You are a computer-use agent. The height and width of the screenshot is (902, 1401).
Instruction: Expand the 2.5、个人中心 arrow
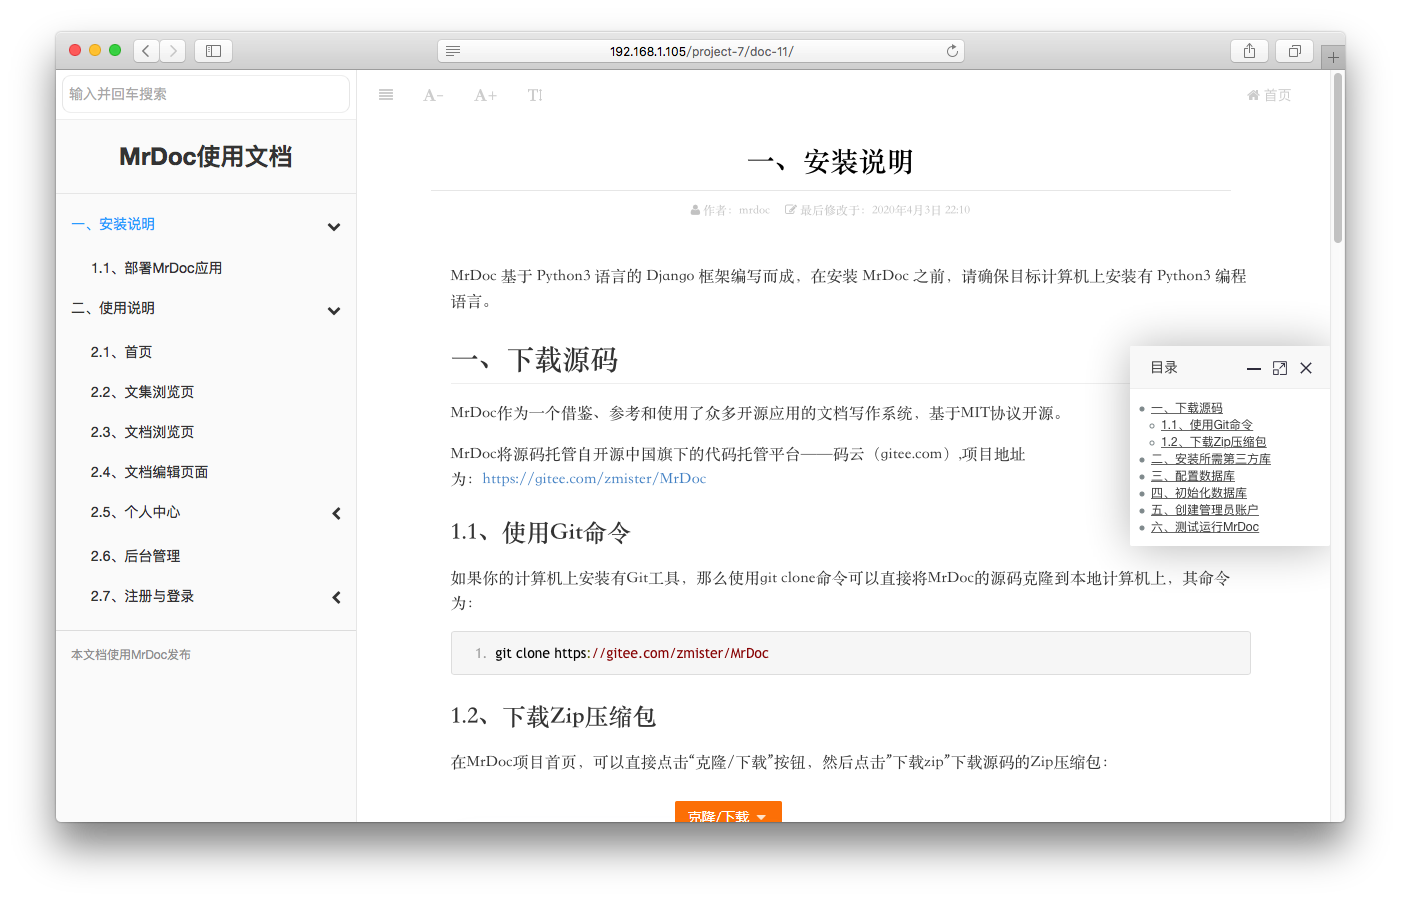(x=337, y=513)
